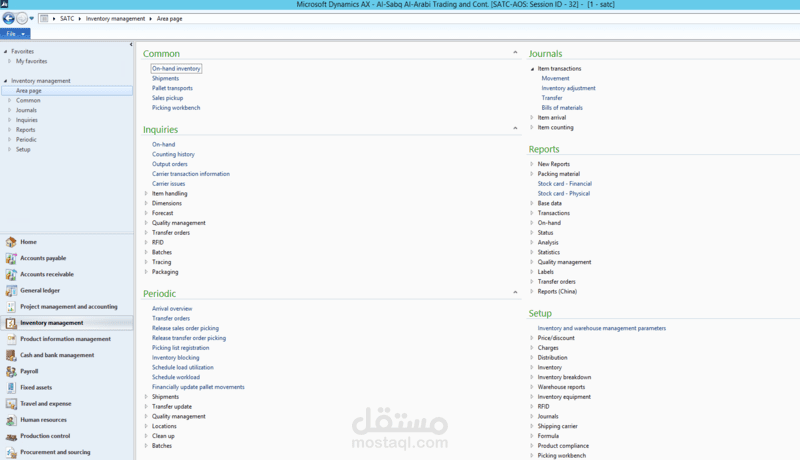Click the Journals section heading

(545, 54)
